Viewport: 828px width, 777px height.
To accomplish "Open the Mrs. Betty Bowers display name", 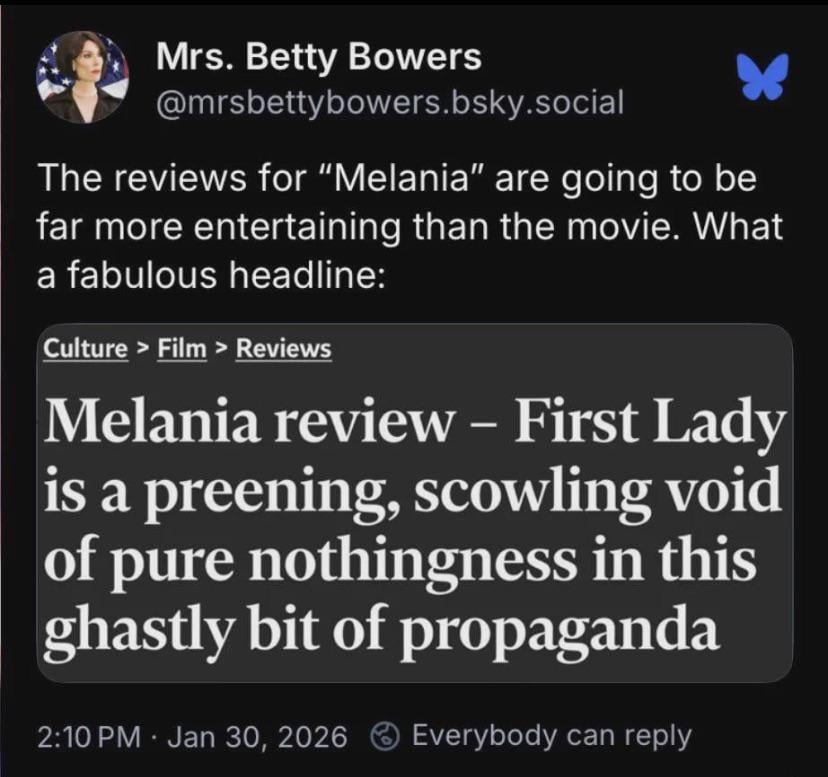I will click(319, 57).
